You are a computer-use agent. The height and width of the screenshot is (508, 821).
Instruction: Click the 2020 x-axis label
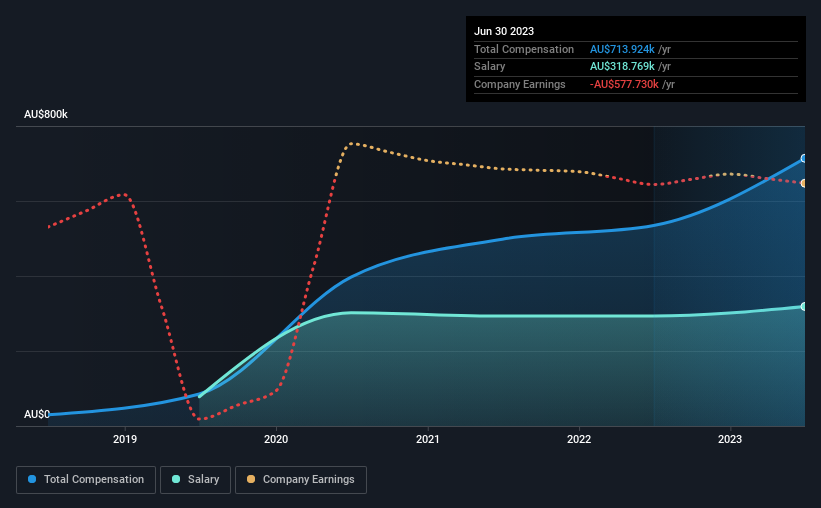pyautogui.click(x=276, y=439)
